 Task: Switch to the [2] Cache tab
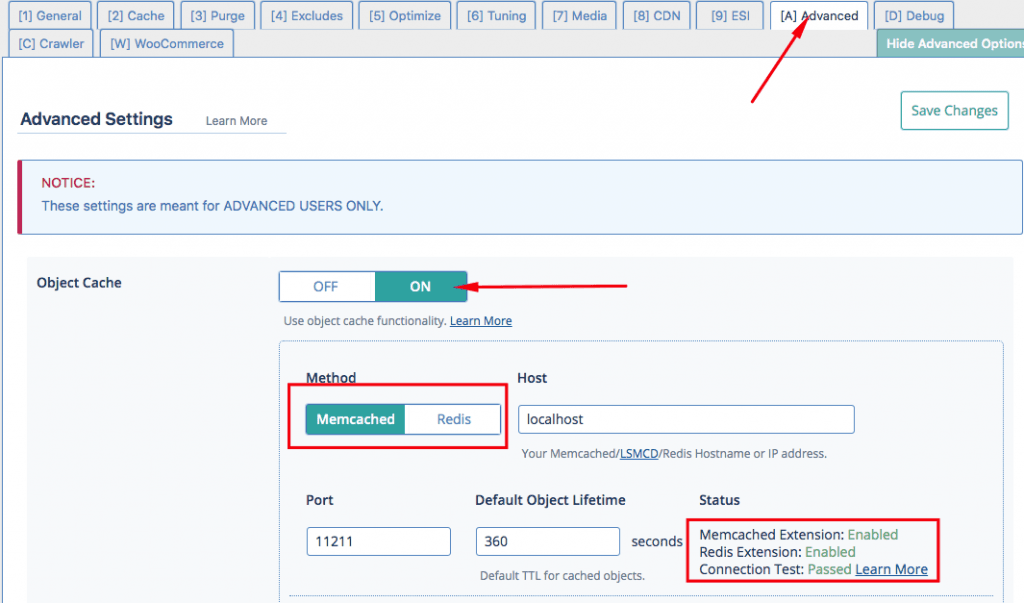(137, 16)
